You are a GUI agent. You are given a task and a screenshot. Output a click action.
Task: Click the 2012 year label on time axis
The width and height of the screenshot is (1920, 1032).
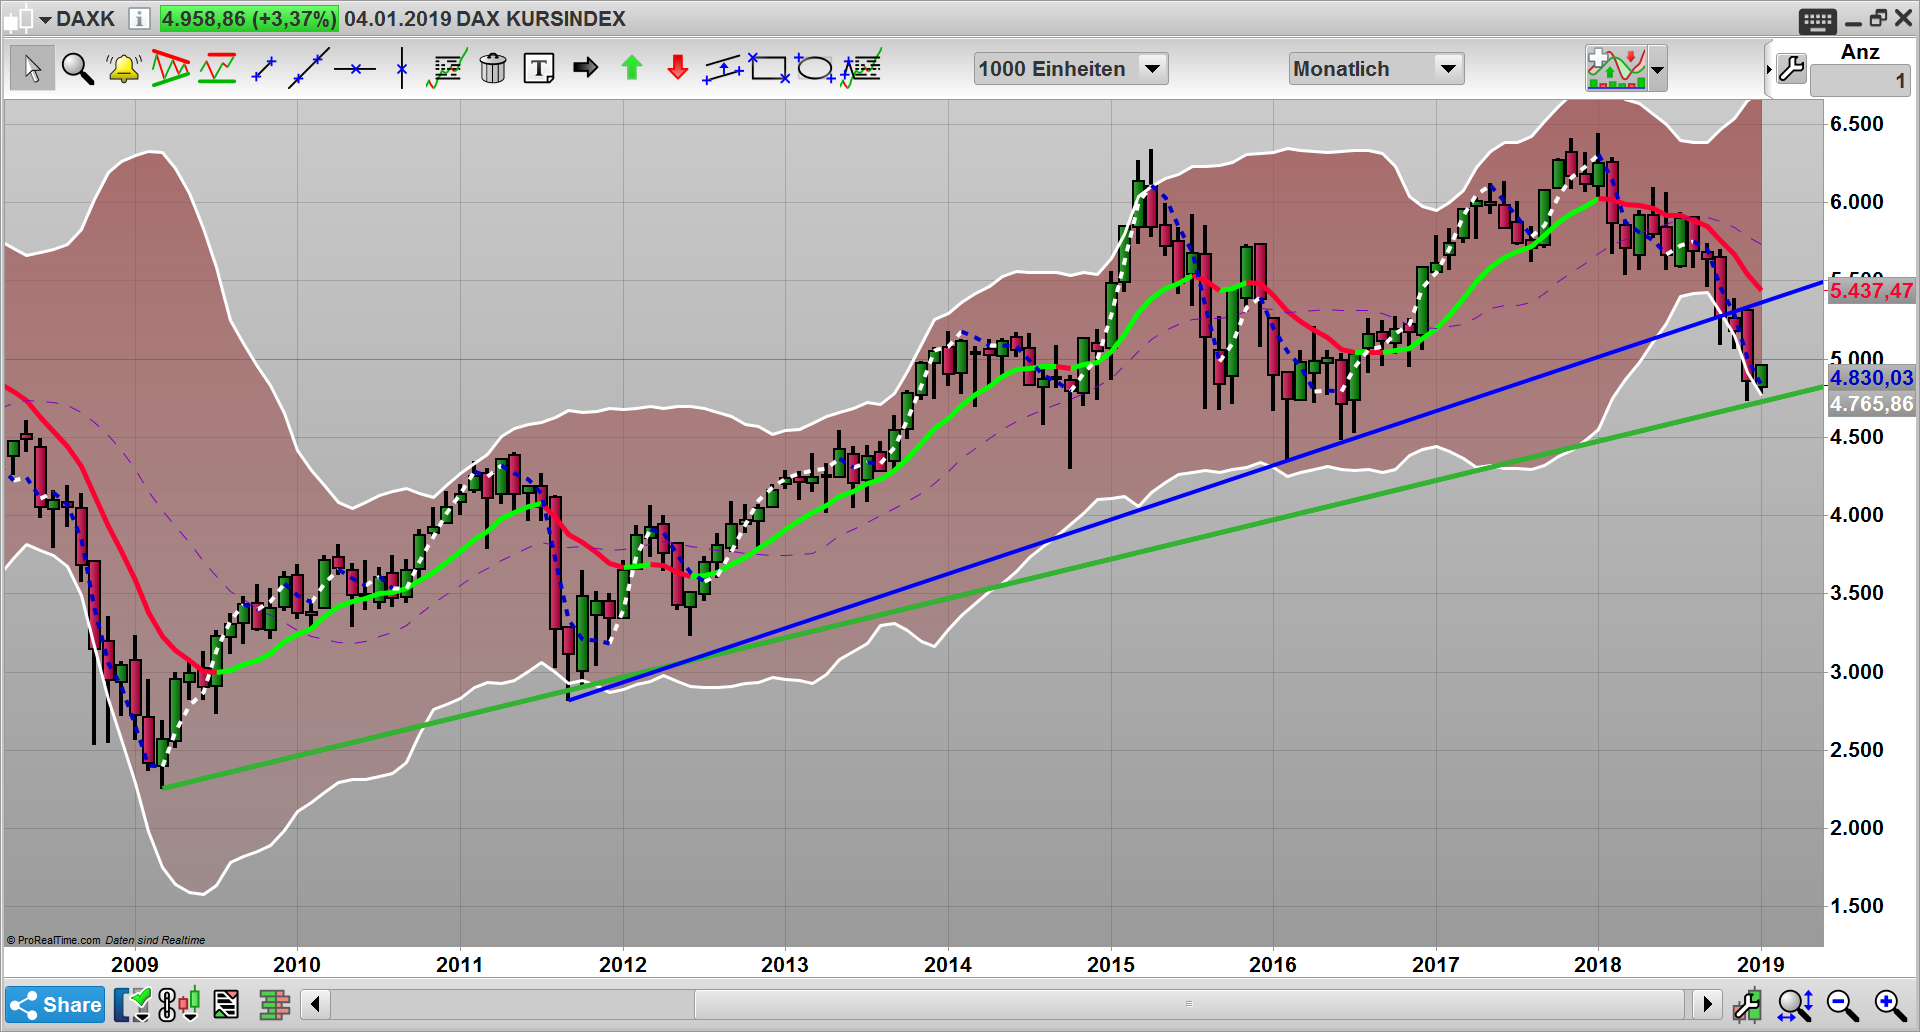click(622, 964)
